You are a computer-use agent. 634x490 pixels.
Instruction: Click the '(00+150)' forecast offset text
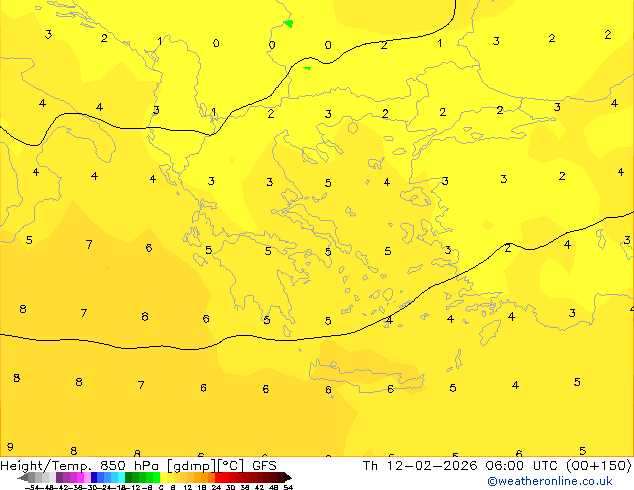[598, 466]
